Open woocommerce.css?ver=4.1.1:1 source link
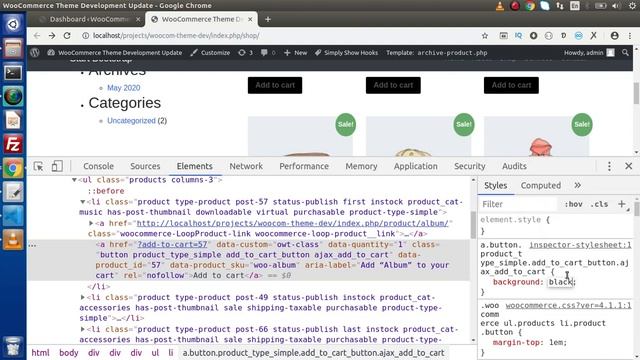 568,305
